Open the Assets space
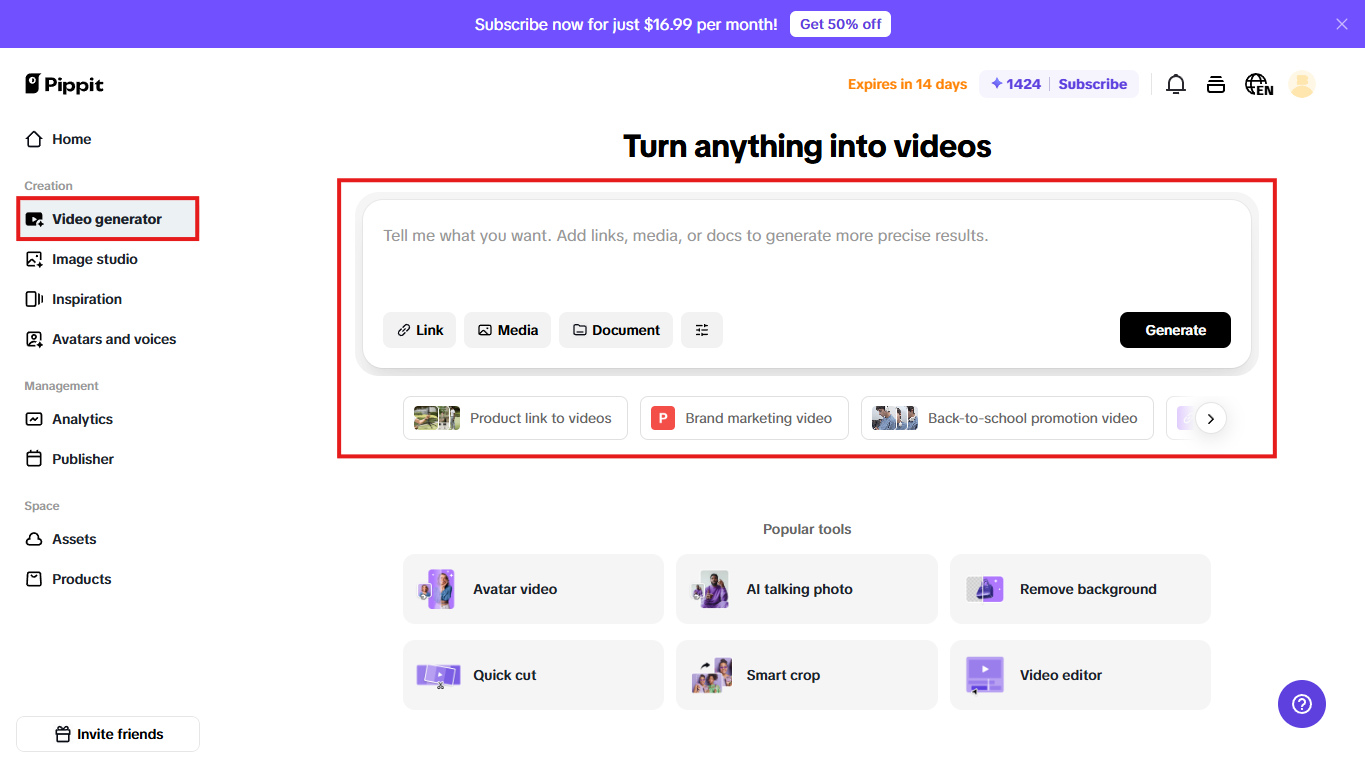The image size is (1365, 767). coord(73,538)
